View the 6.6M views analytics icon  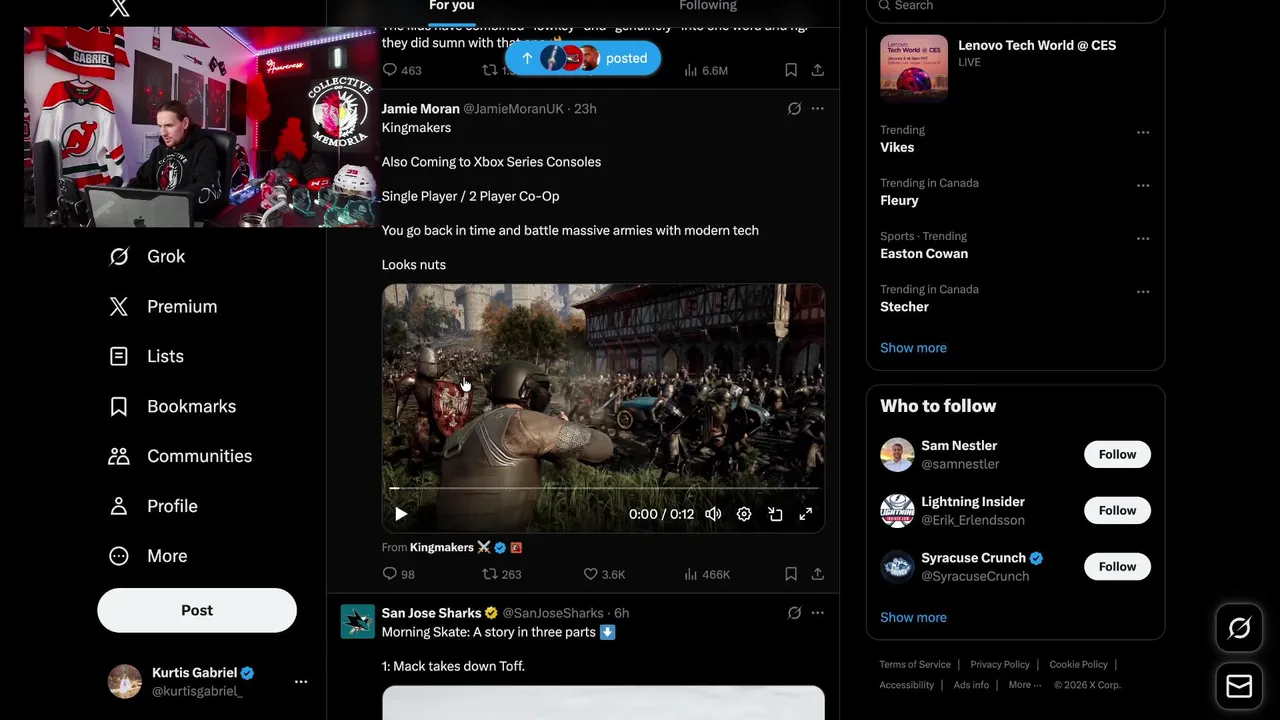[x=690, y=70]
